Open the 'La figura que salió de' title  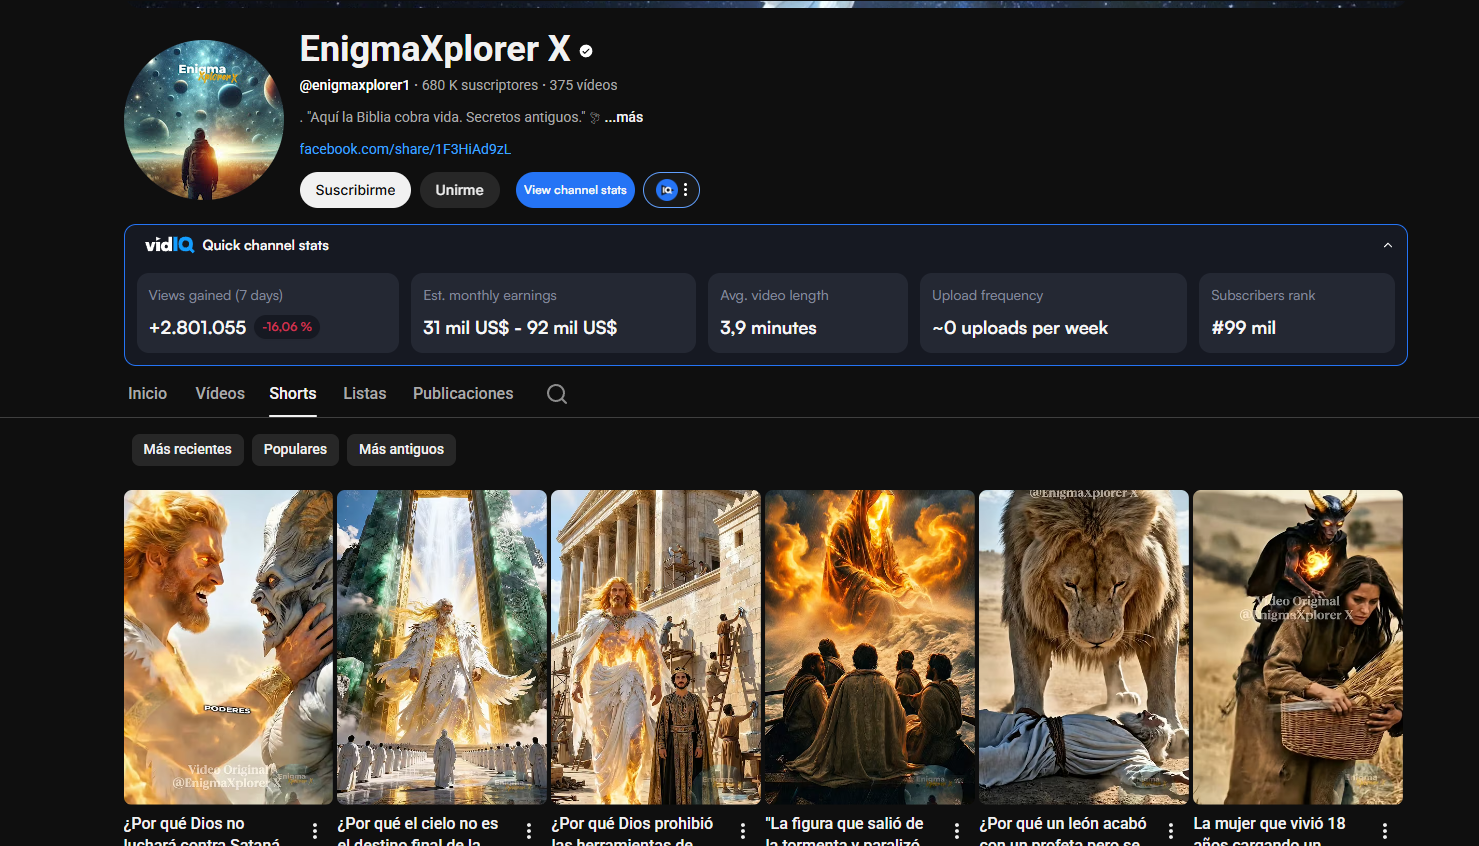(844, 832)
